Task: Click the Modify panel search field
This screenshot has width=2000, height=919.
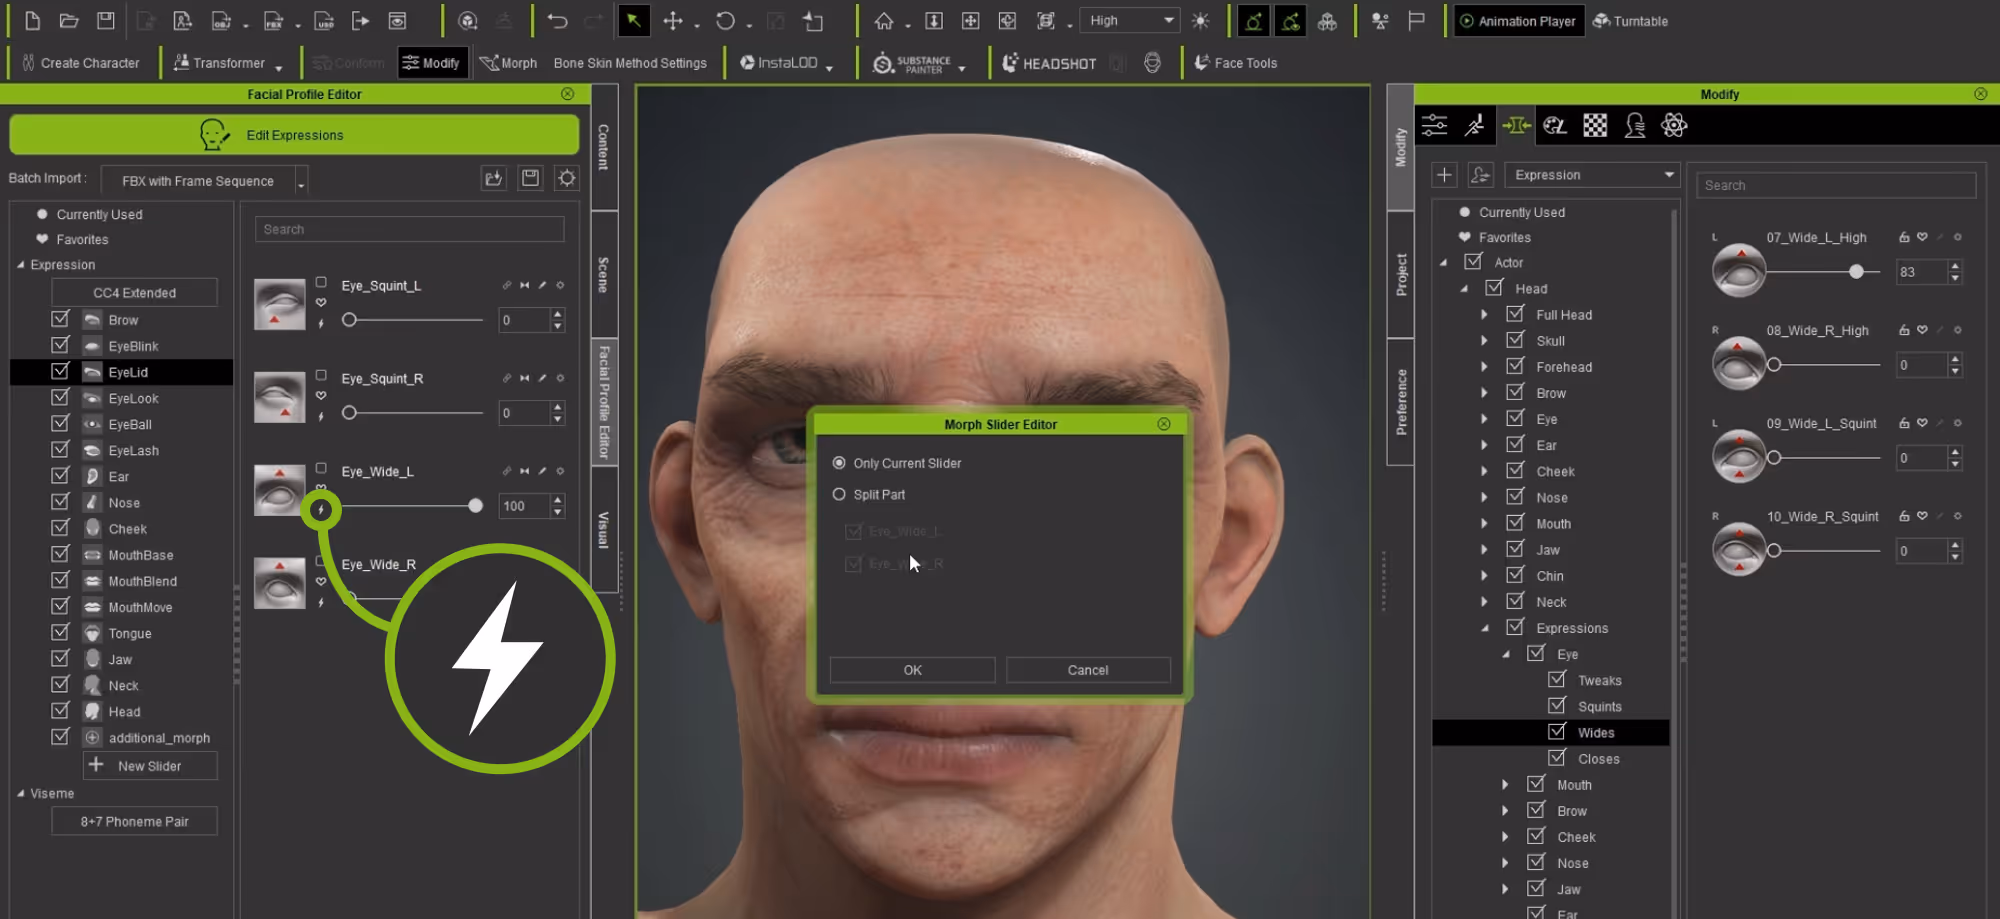Action: pyautogui.click(x=1836, y=185)
